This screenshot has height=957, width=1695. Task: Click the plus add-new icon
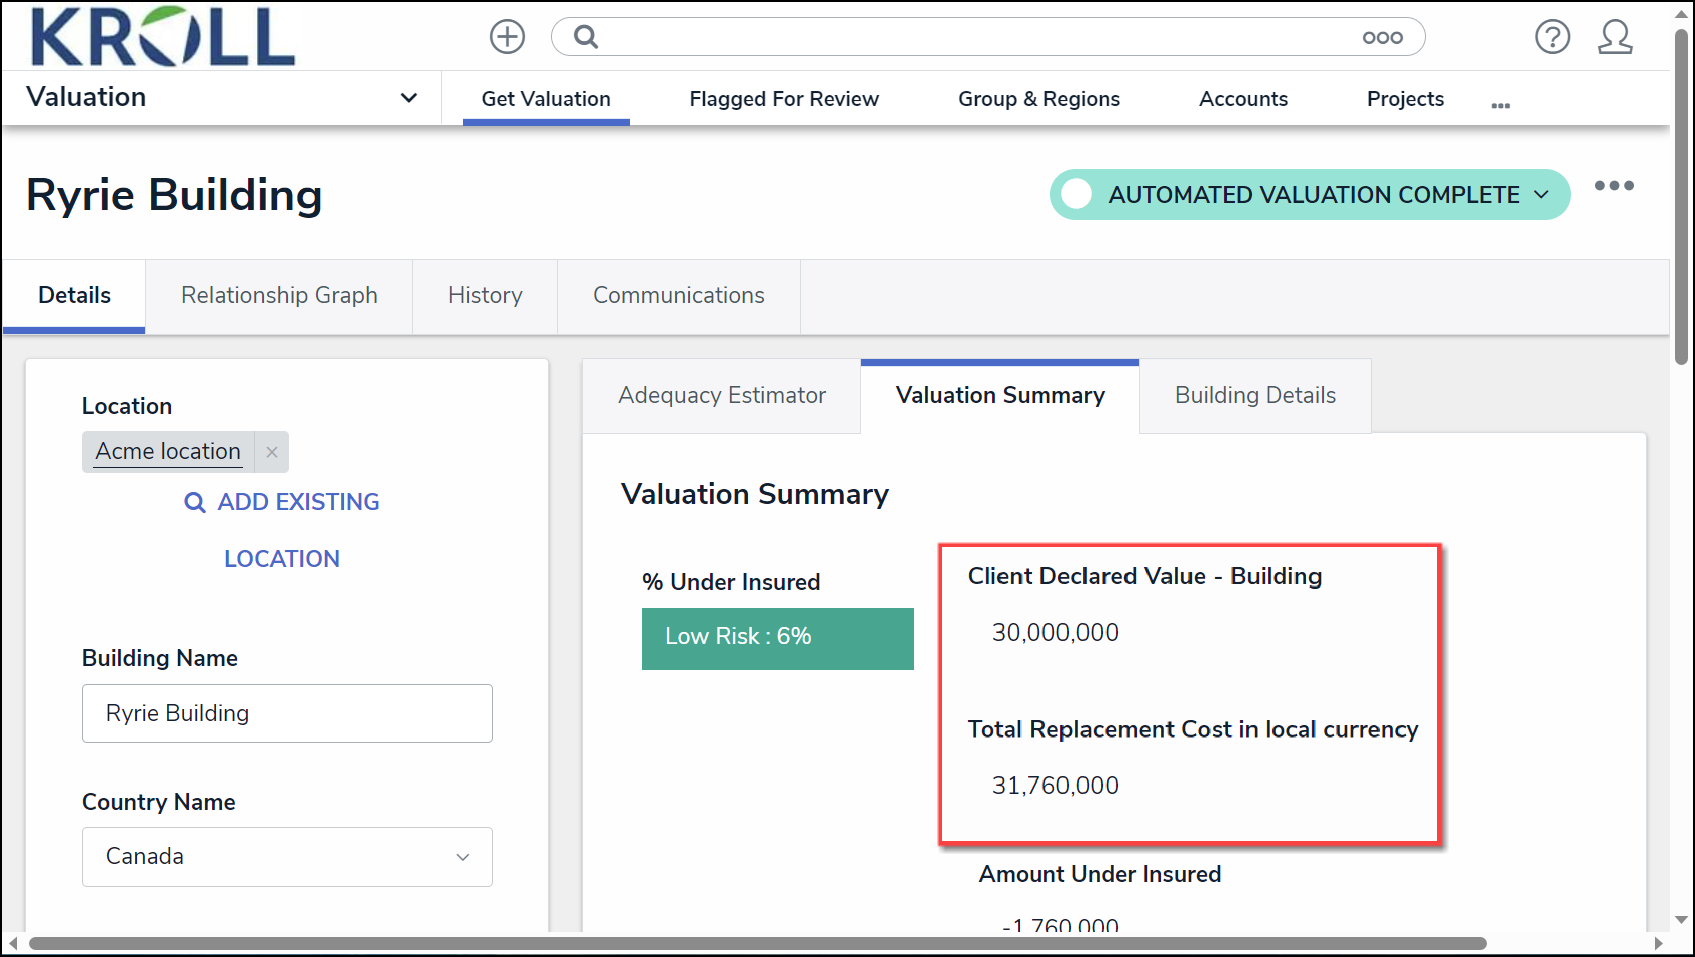tap(507, 37)
